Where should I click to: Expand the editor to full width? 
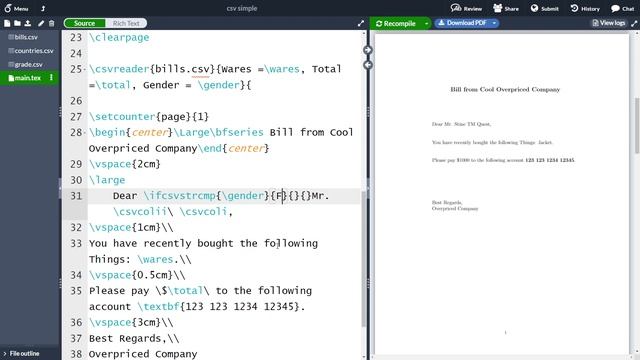click(360, 23)
